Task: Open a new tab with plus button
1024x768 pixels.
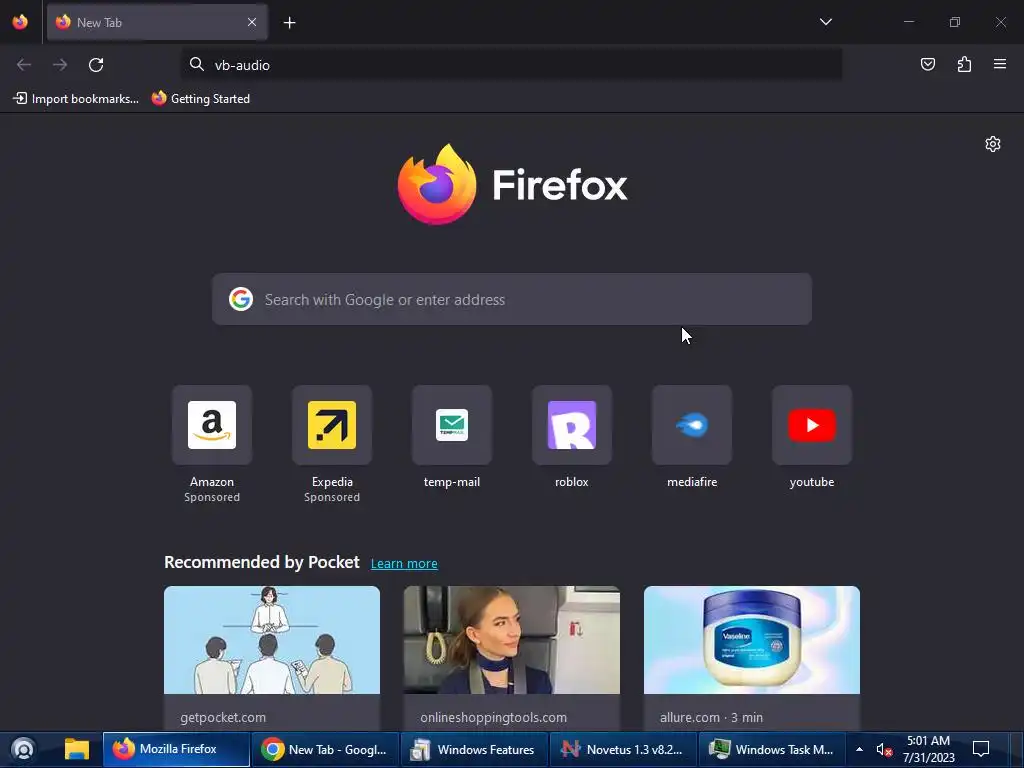Action: pos(289,23)
